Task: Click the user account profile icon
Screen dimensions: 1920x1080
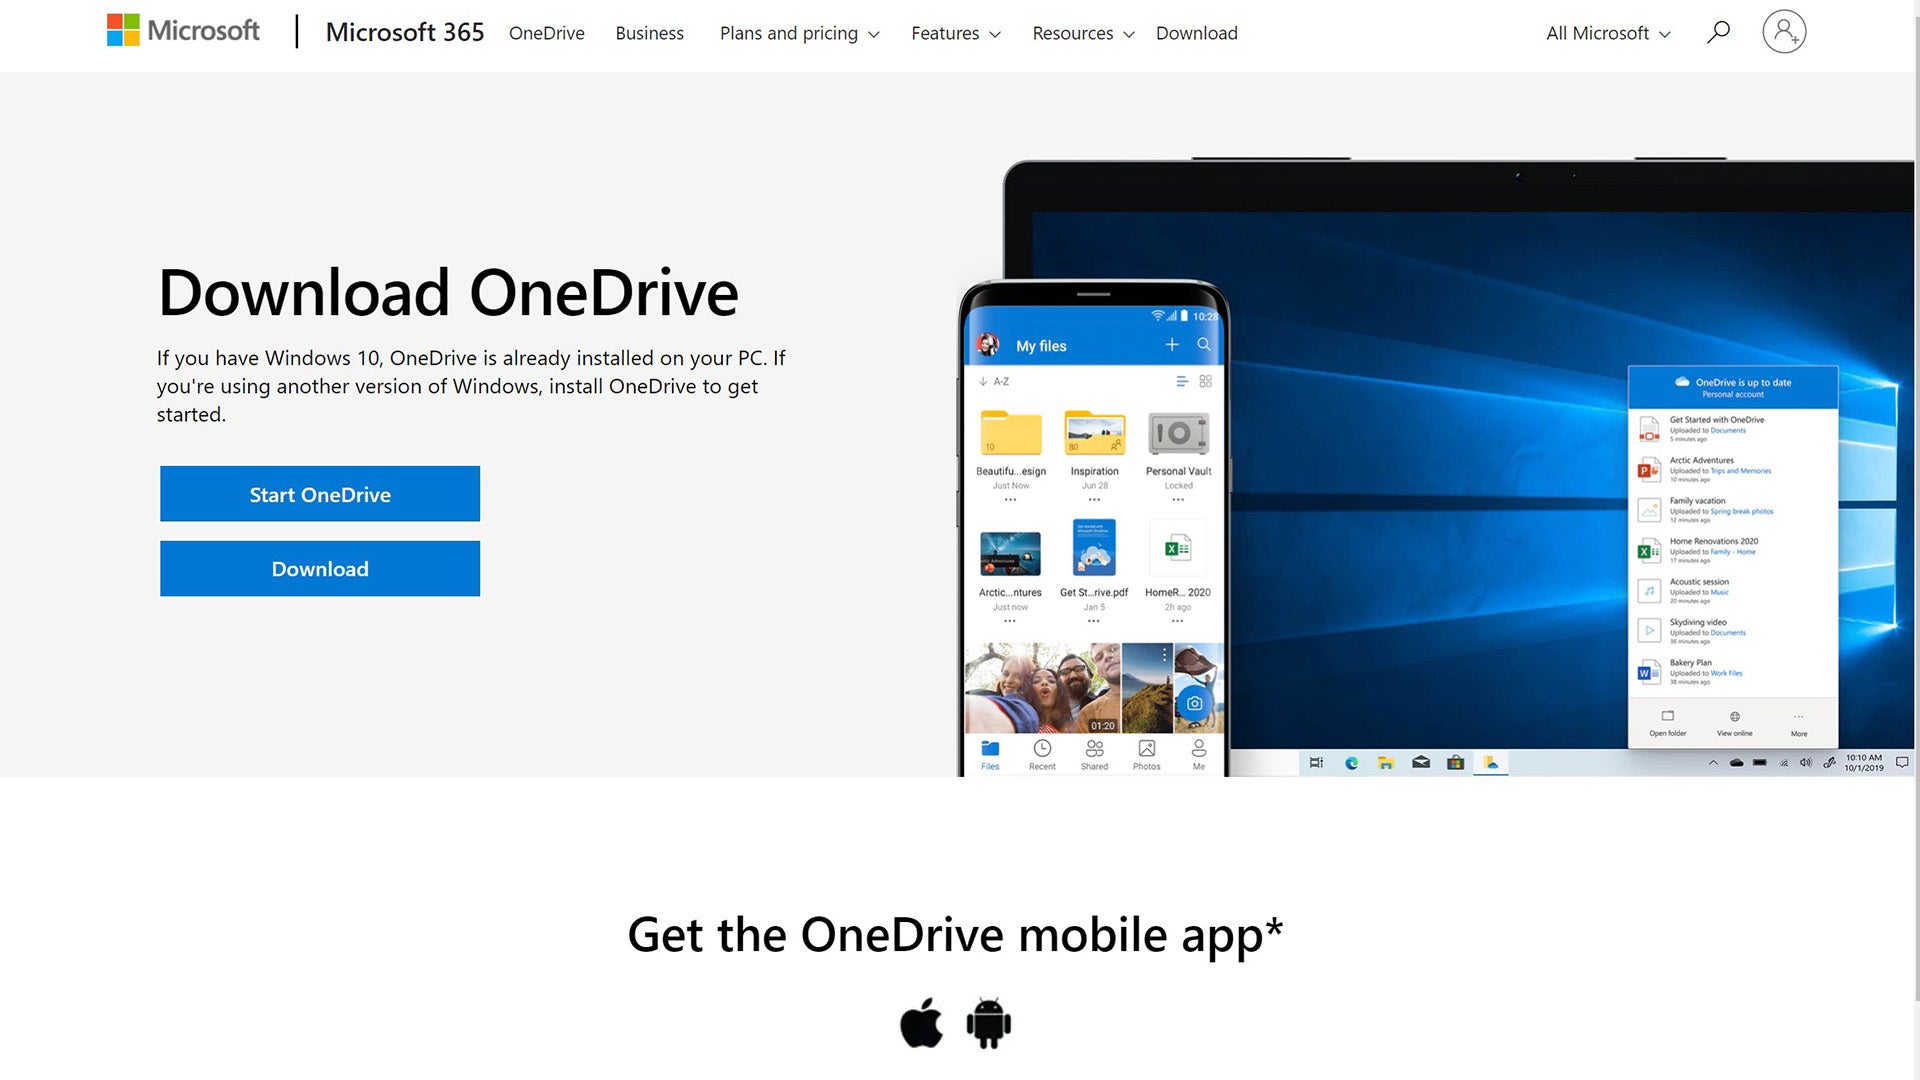Action: [x=1785, y=32]
